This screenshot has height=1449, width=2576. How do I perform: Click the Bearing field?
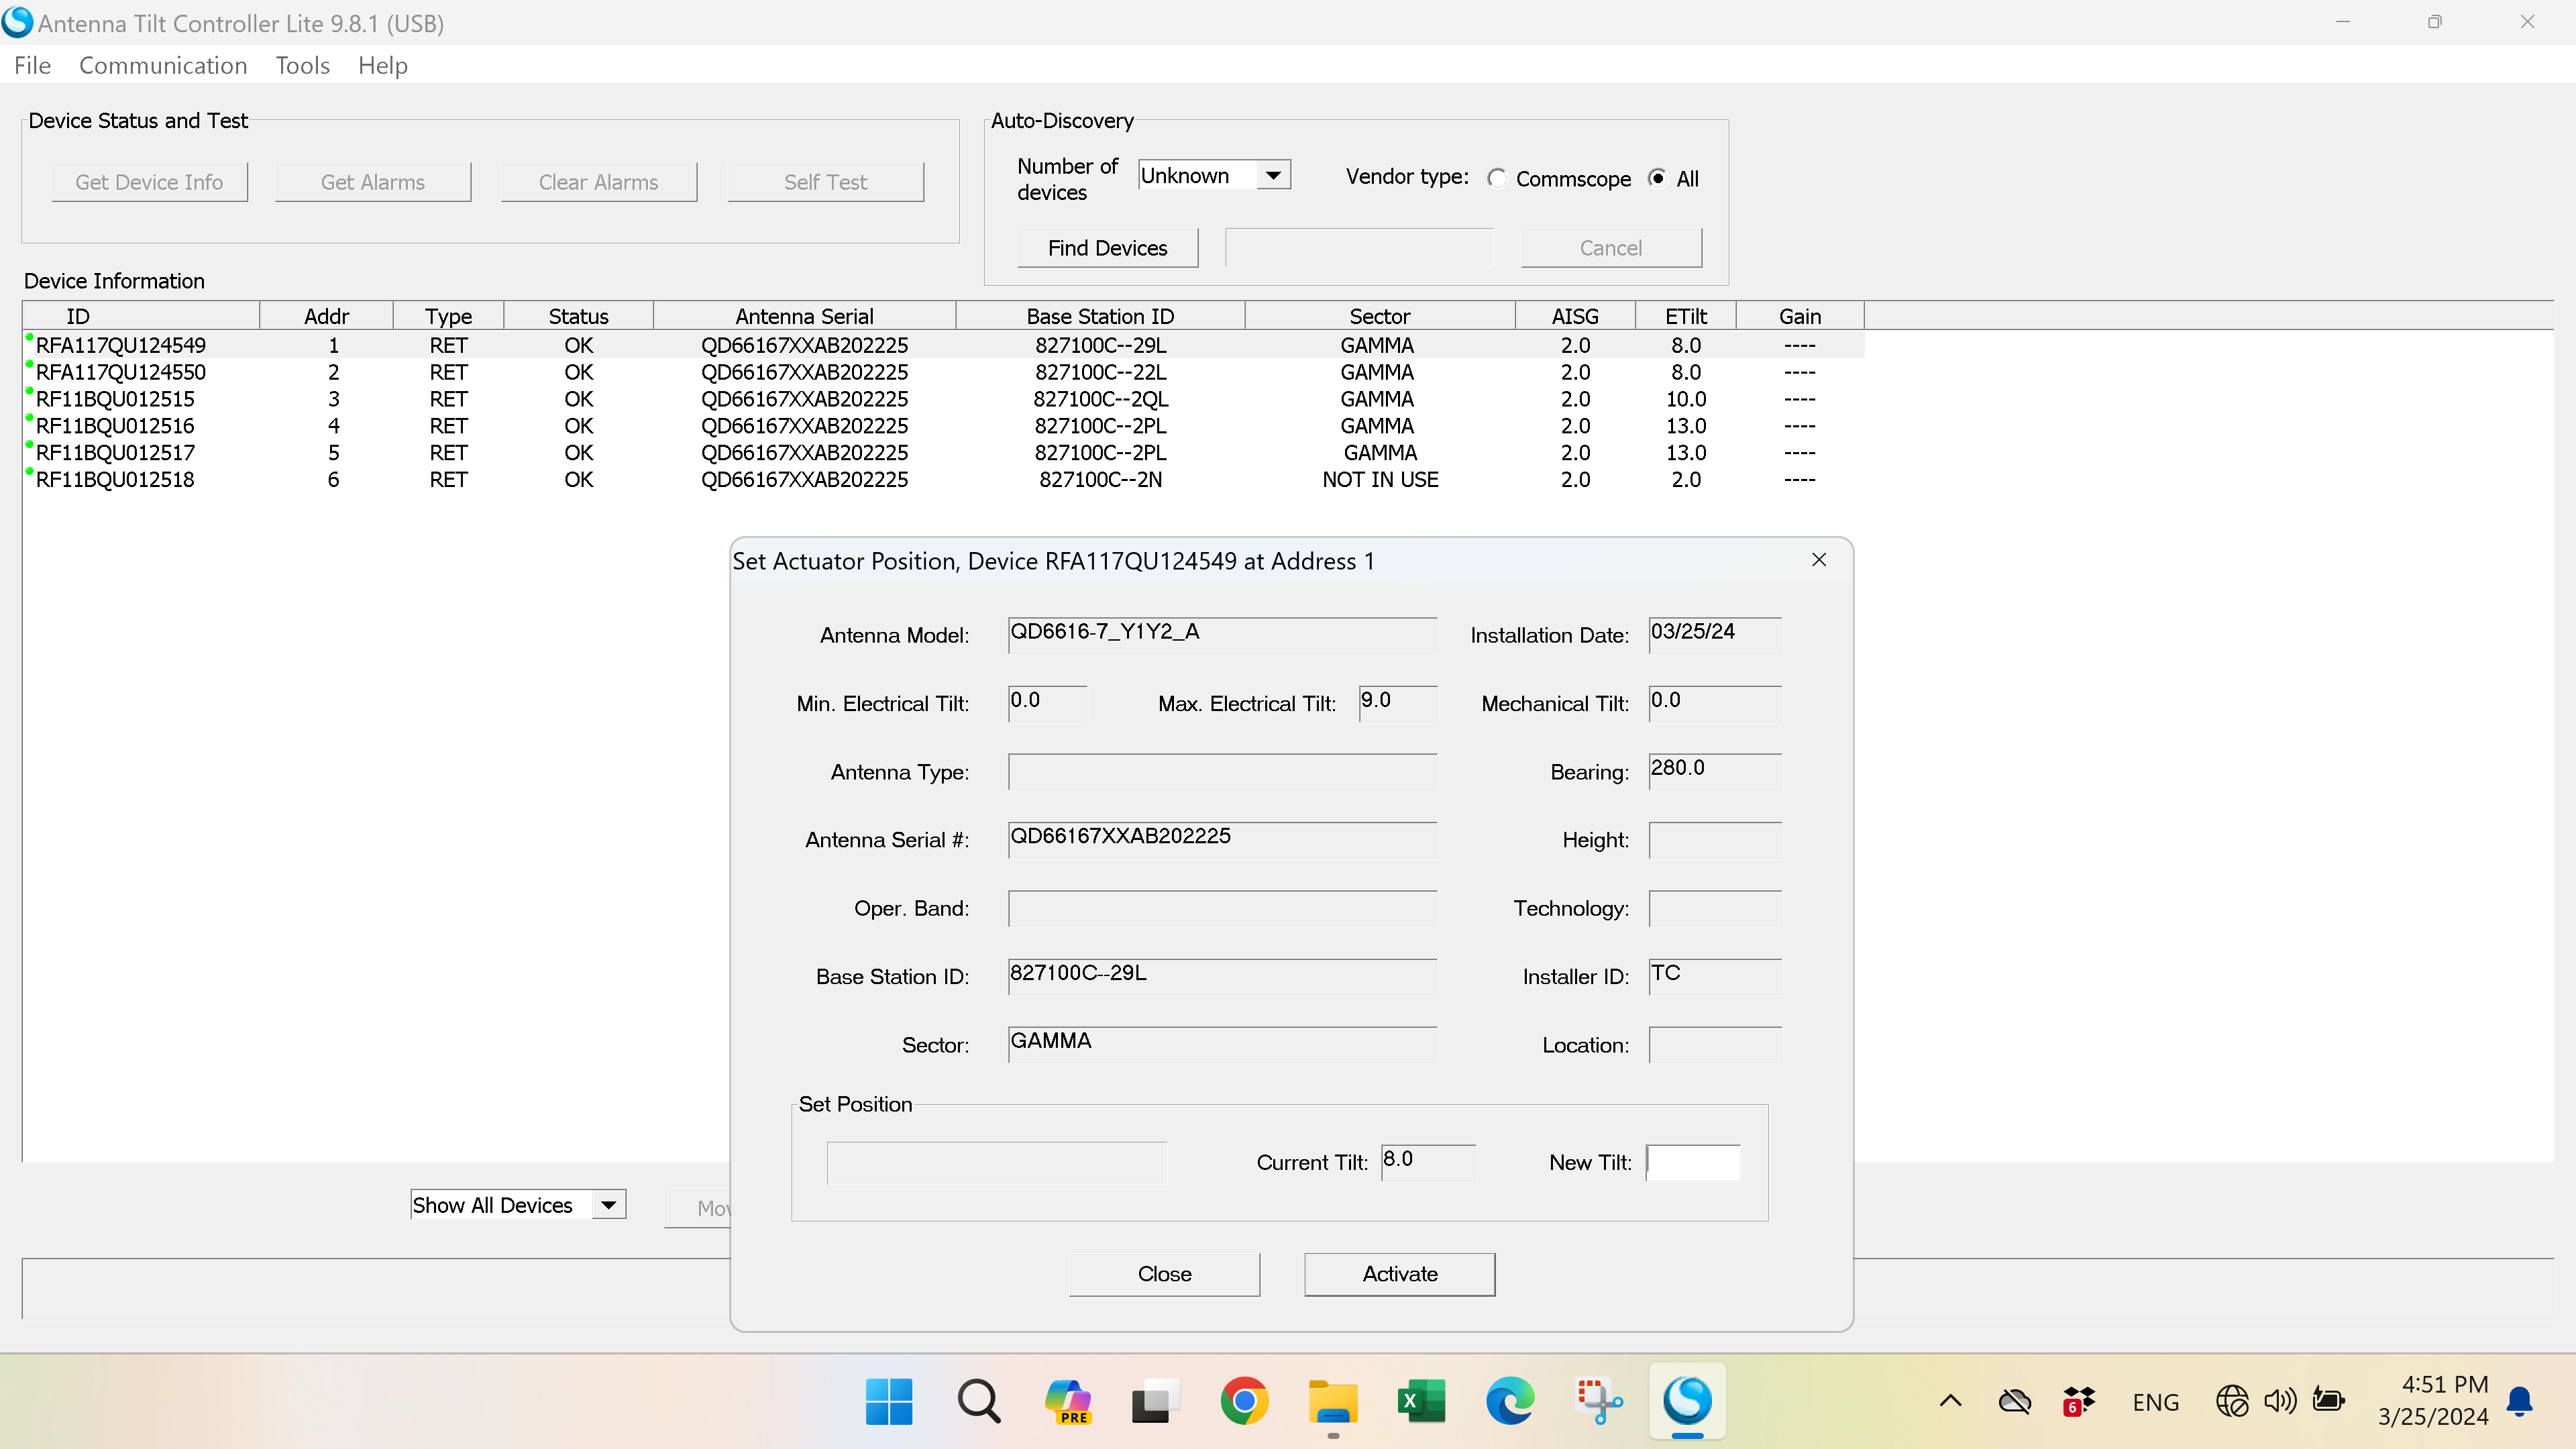click(x=1715, y=771)
